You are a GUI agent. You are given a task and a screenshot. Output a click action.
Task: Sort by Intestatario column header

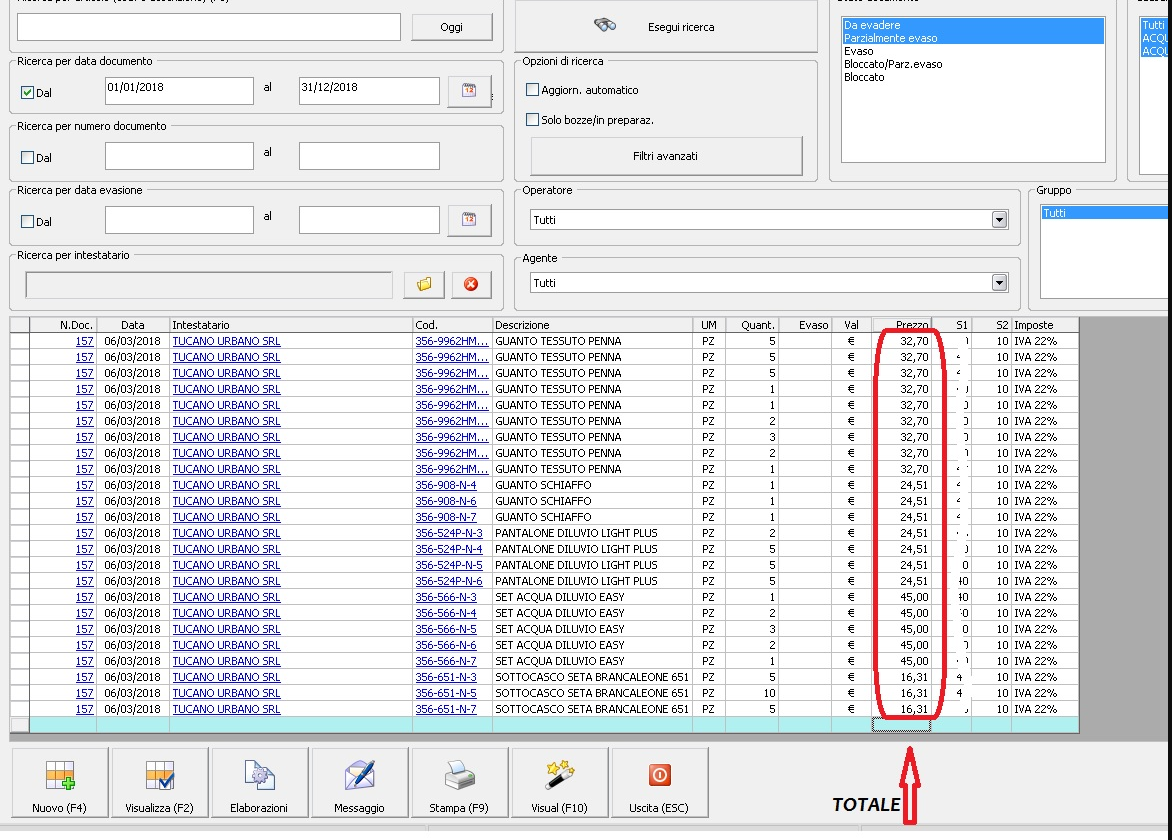pos(292,325)
